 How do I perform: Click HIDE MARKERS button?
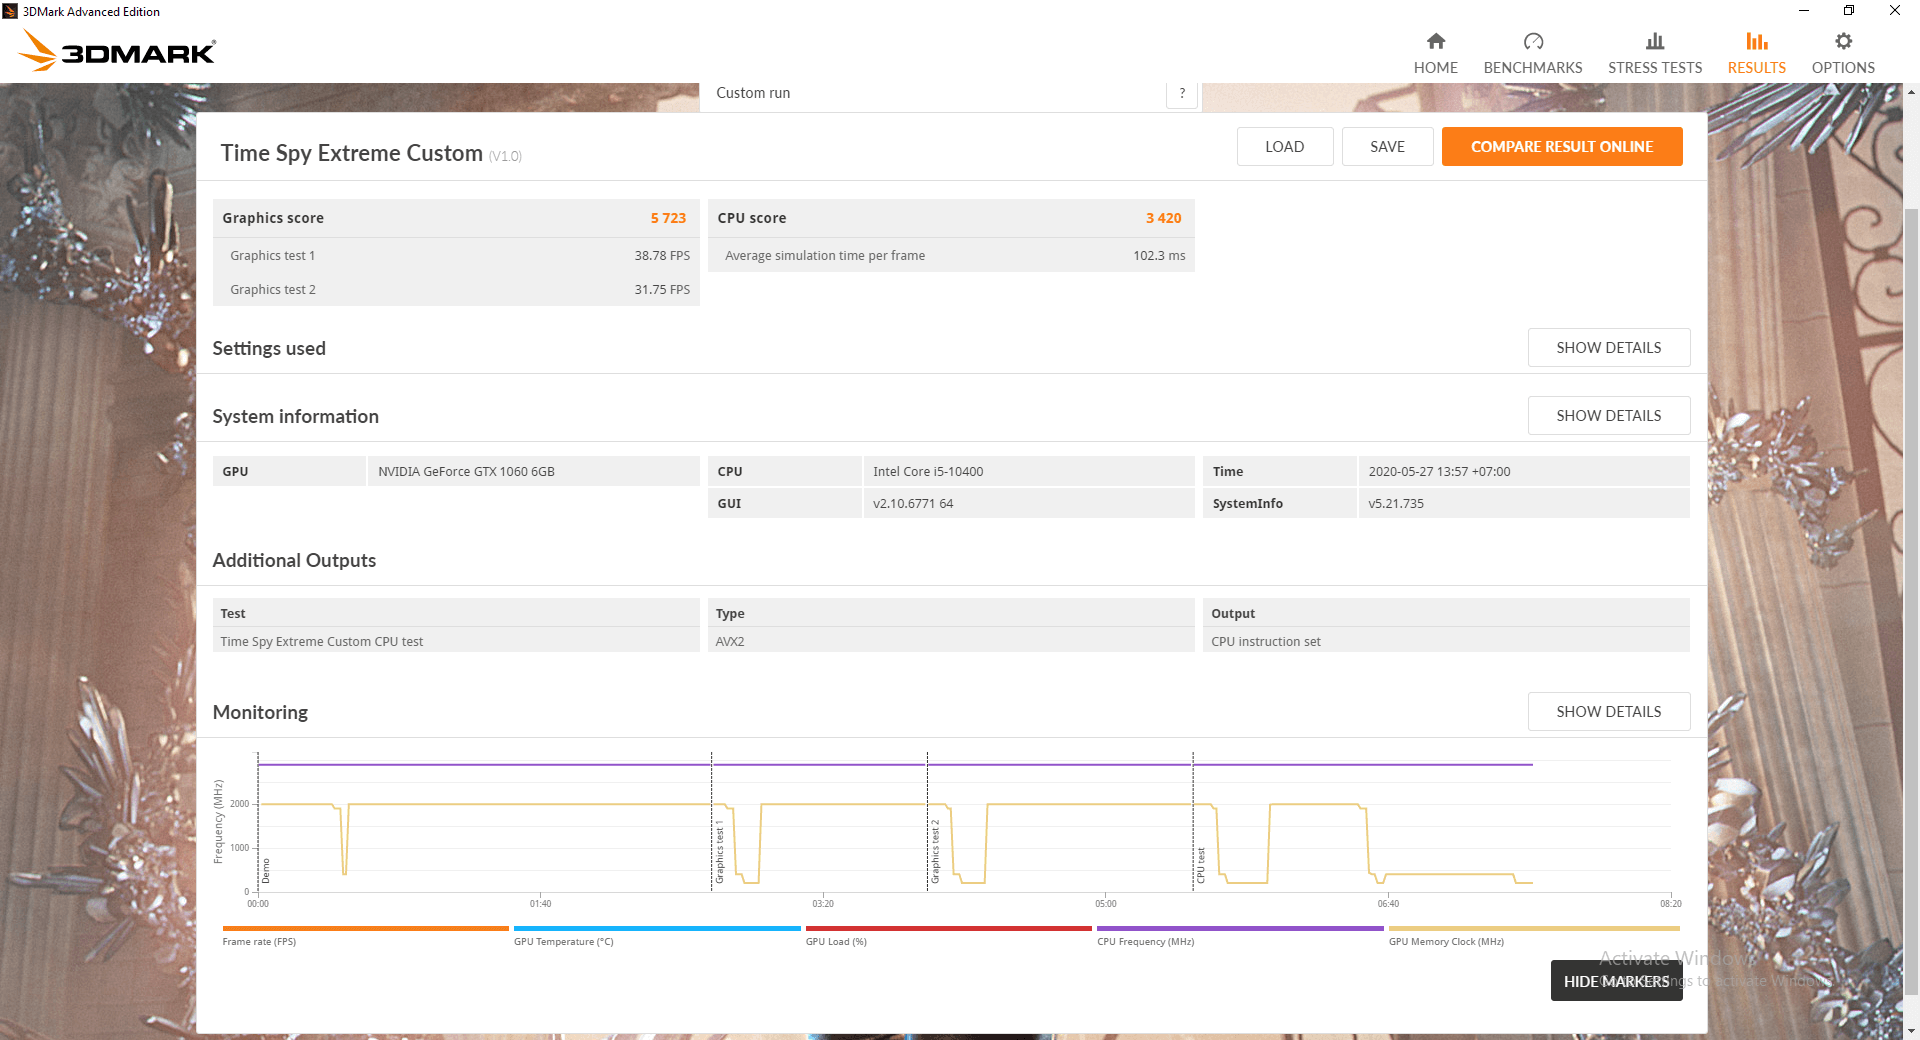pyautogui.click(x=1616, y=981)
